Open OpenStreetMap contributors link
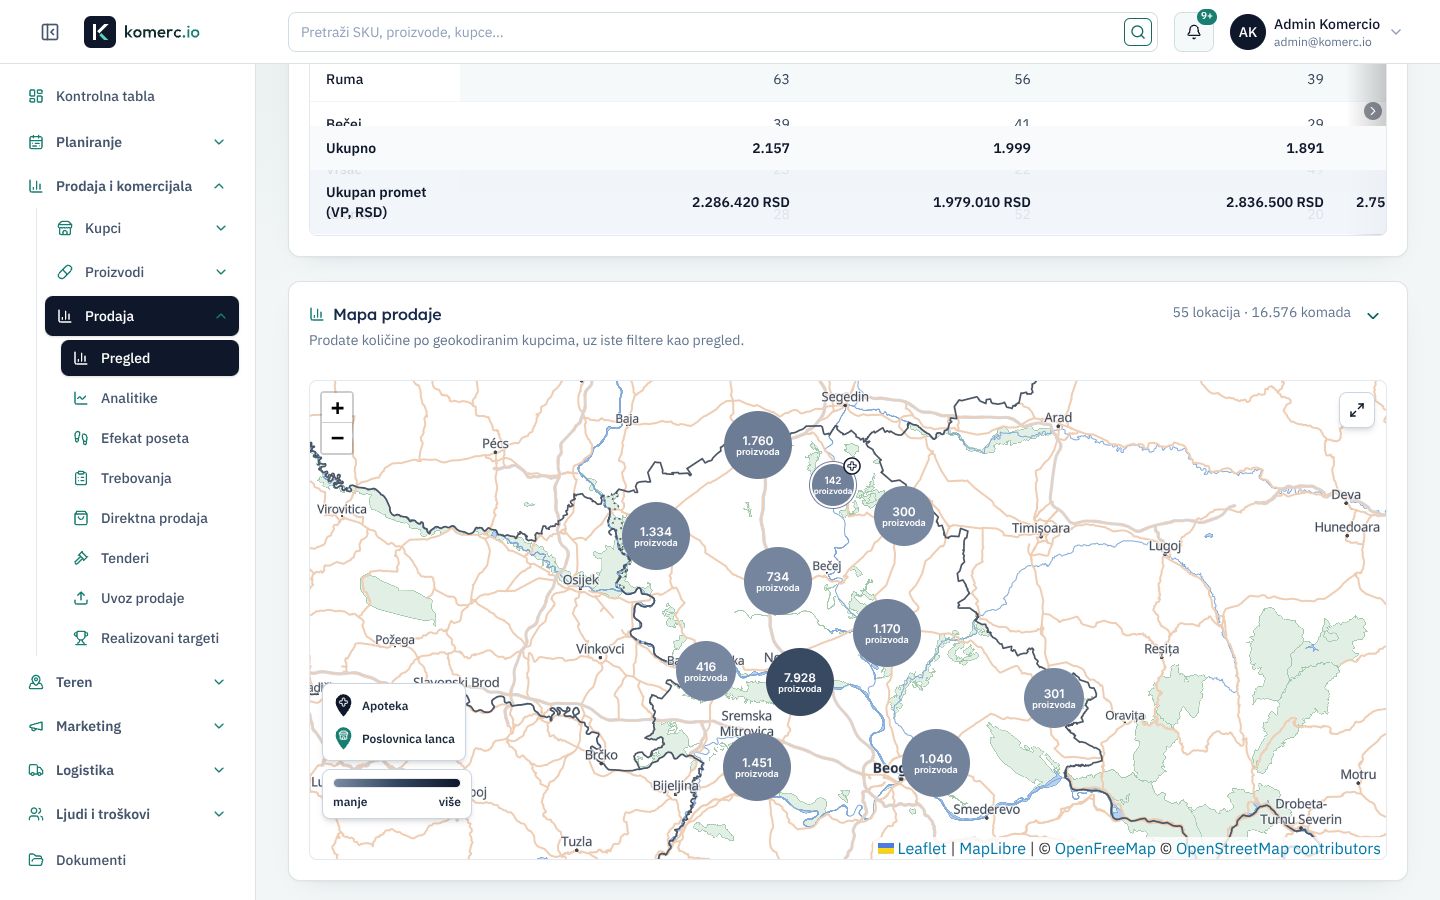1440x900 pixels. (x=1278, y=848)
